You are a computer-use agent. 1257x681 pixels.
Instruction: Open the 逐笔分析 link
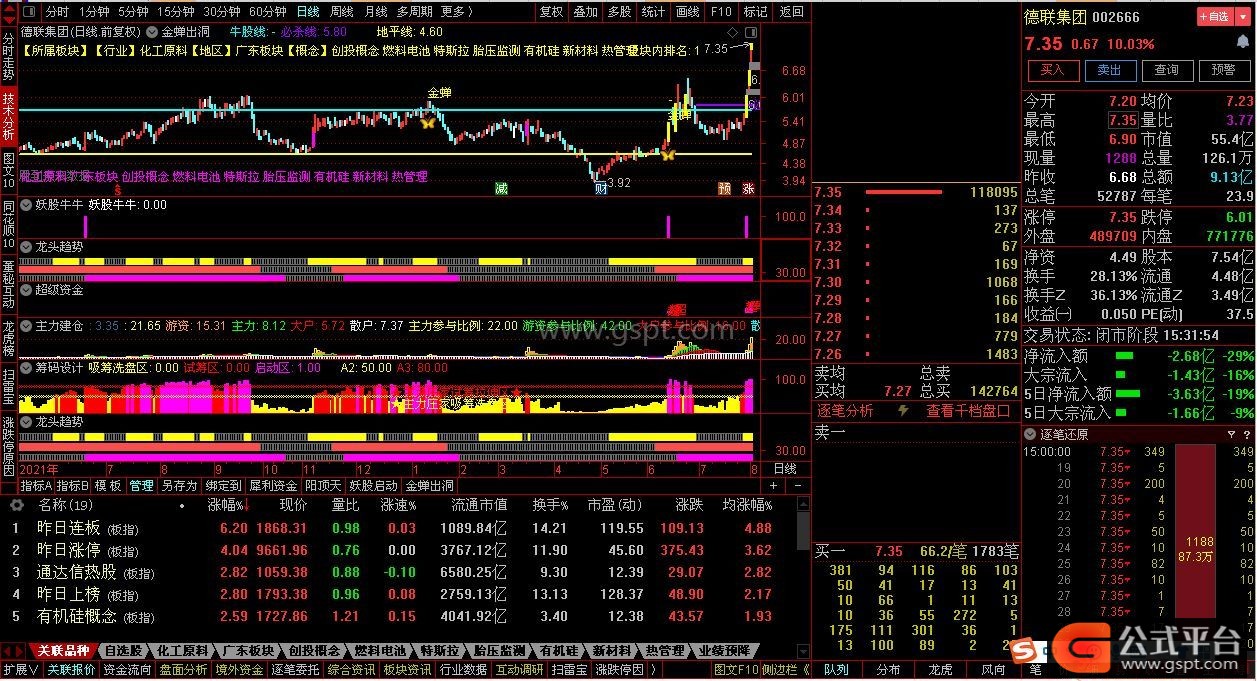(x=846, y=411)
